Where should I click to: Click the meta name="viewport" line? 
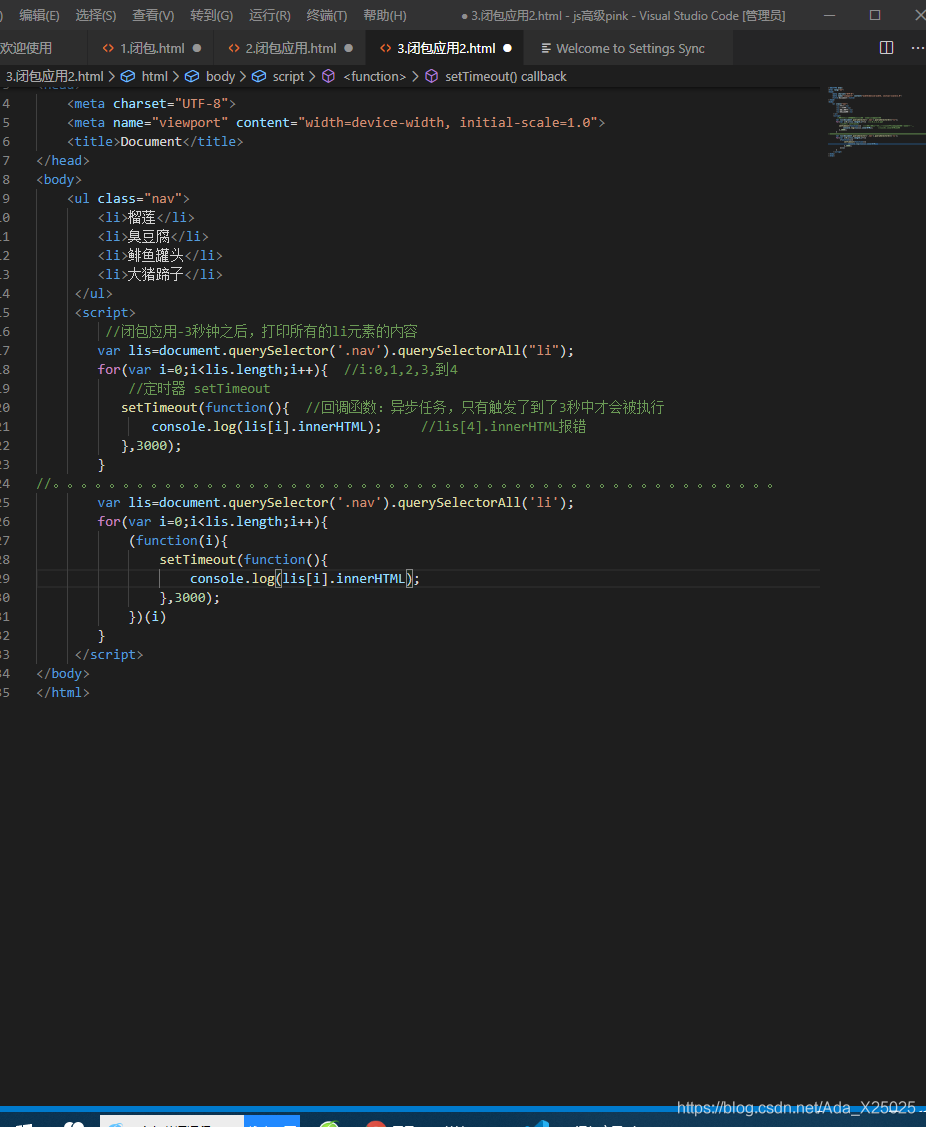pos(336,122)
